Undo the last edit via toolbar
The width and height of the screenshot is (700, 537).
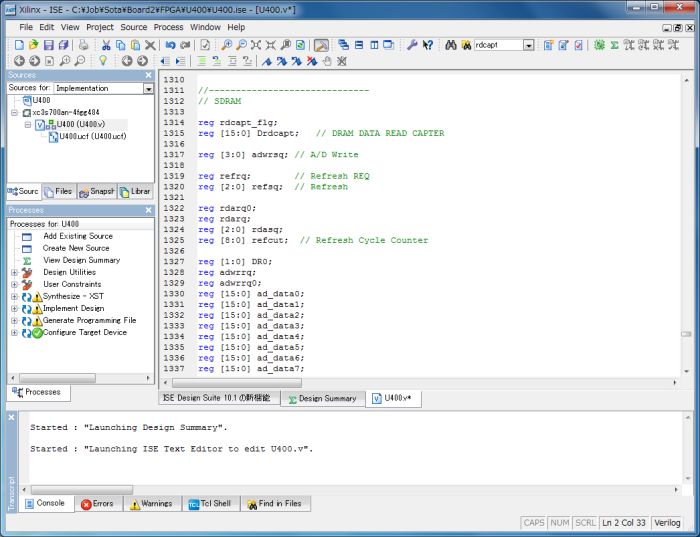[x=170, y=45]
